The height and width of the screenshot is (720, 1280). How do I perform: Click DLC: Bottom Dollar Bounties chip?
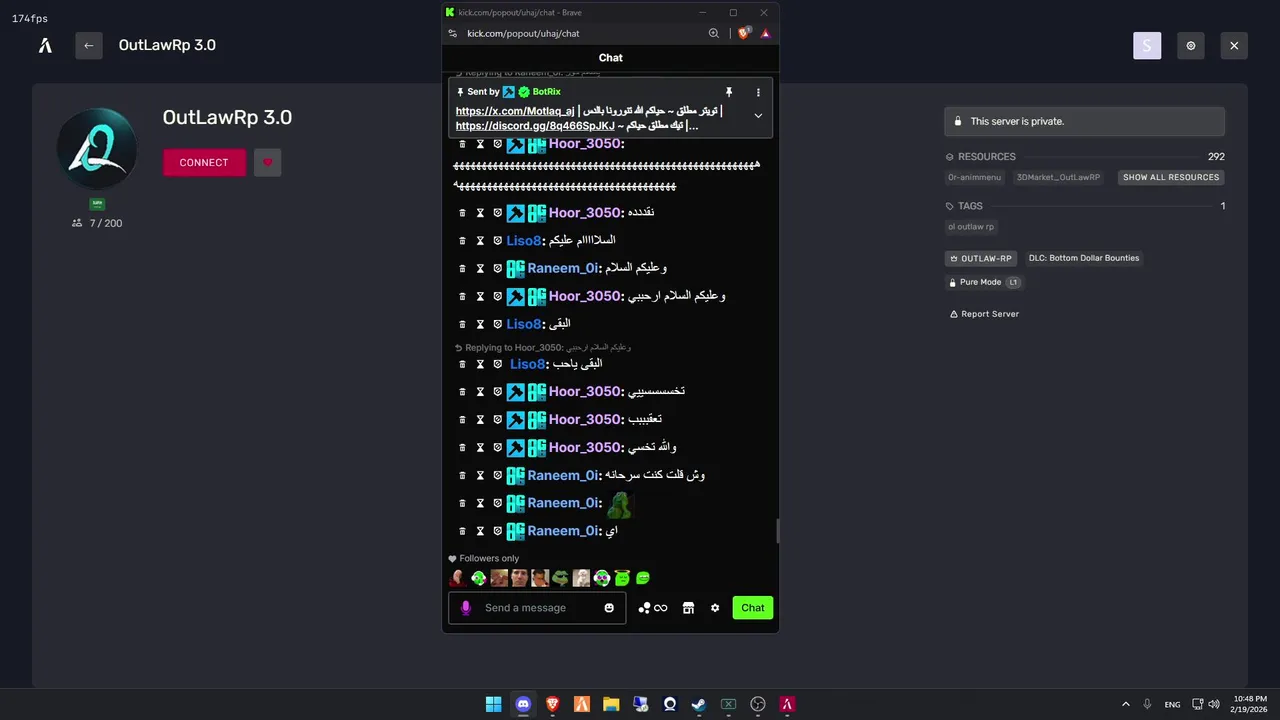(x=1084, y=258)
